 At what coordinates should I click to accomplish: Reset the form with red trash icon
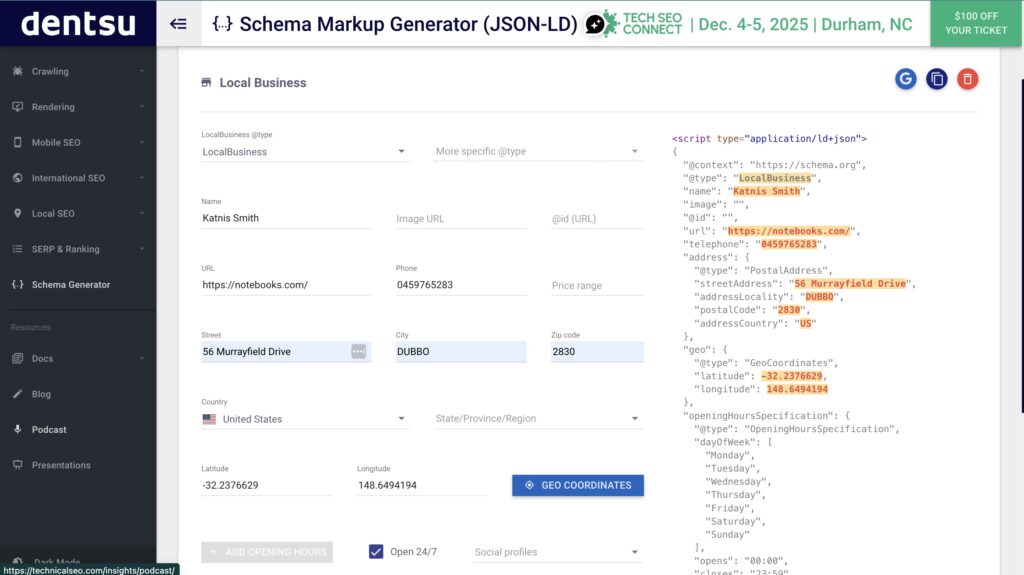tap(967, 79)
